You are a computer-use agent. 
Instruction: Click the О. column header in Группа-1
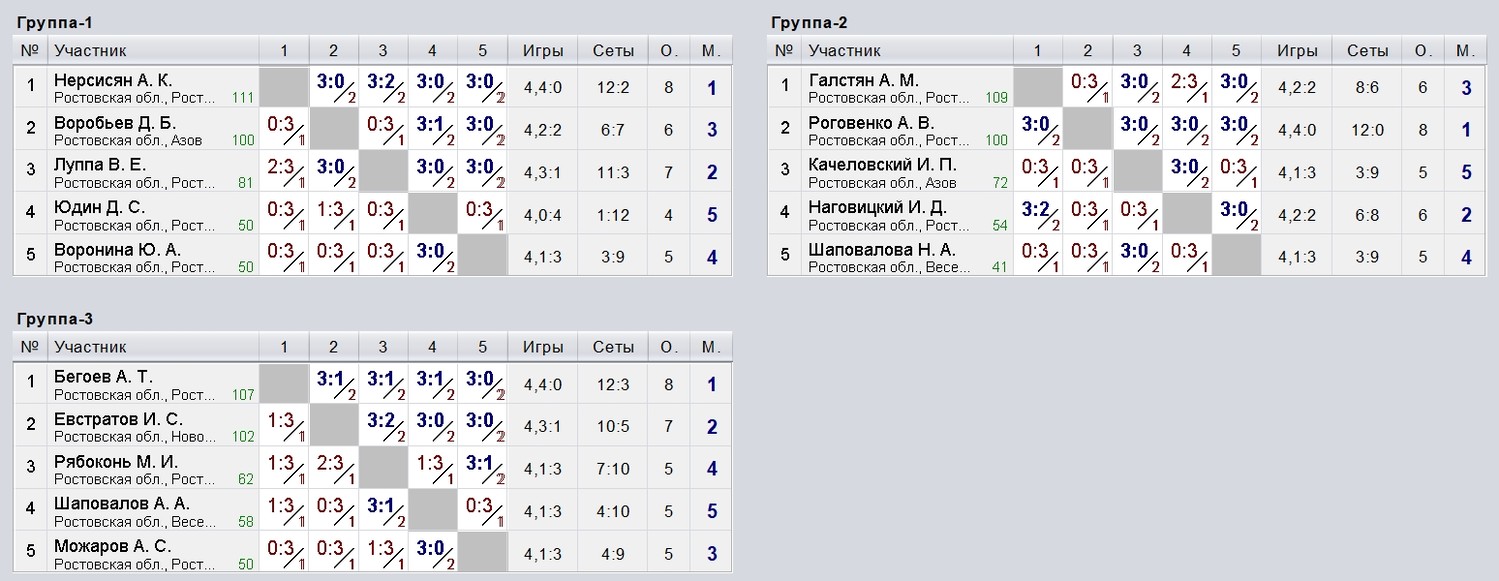[668, 51]
